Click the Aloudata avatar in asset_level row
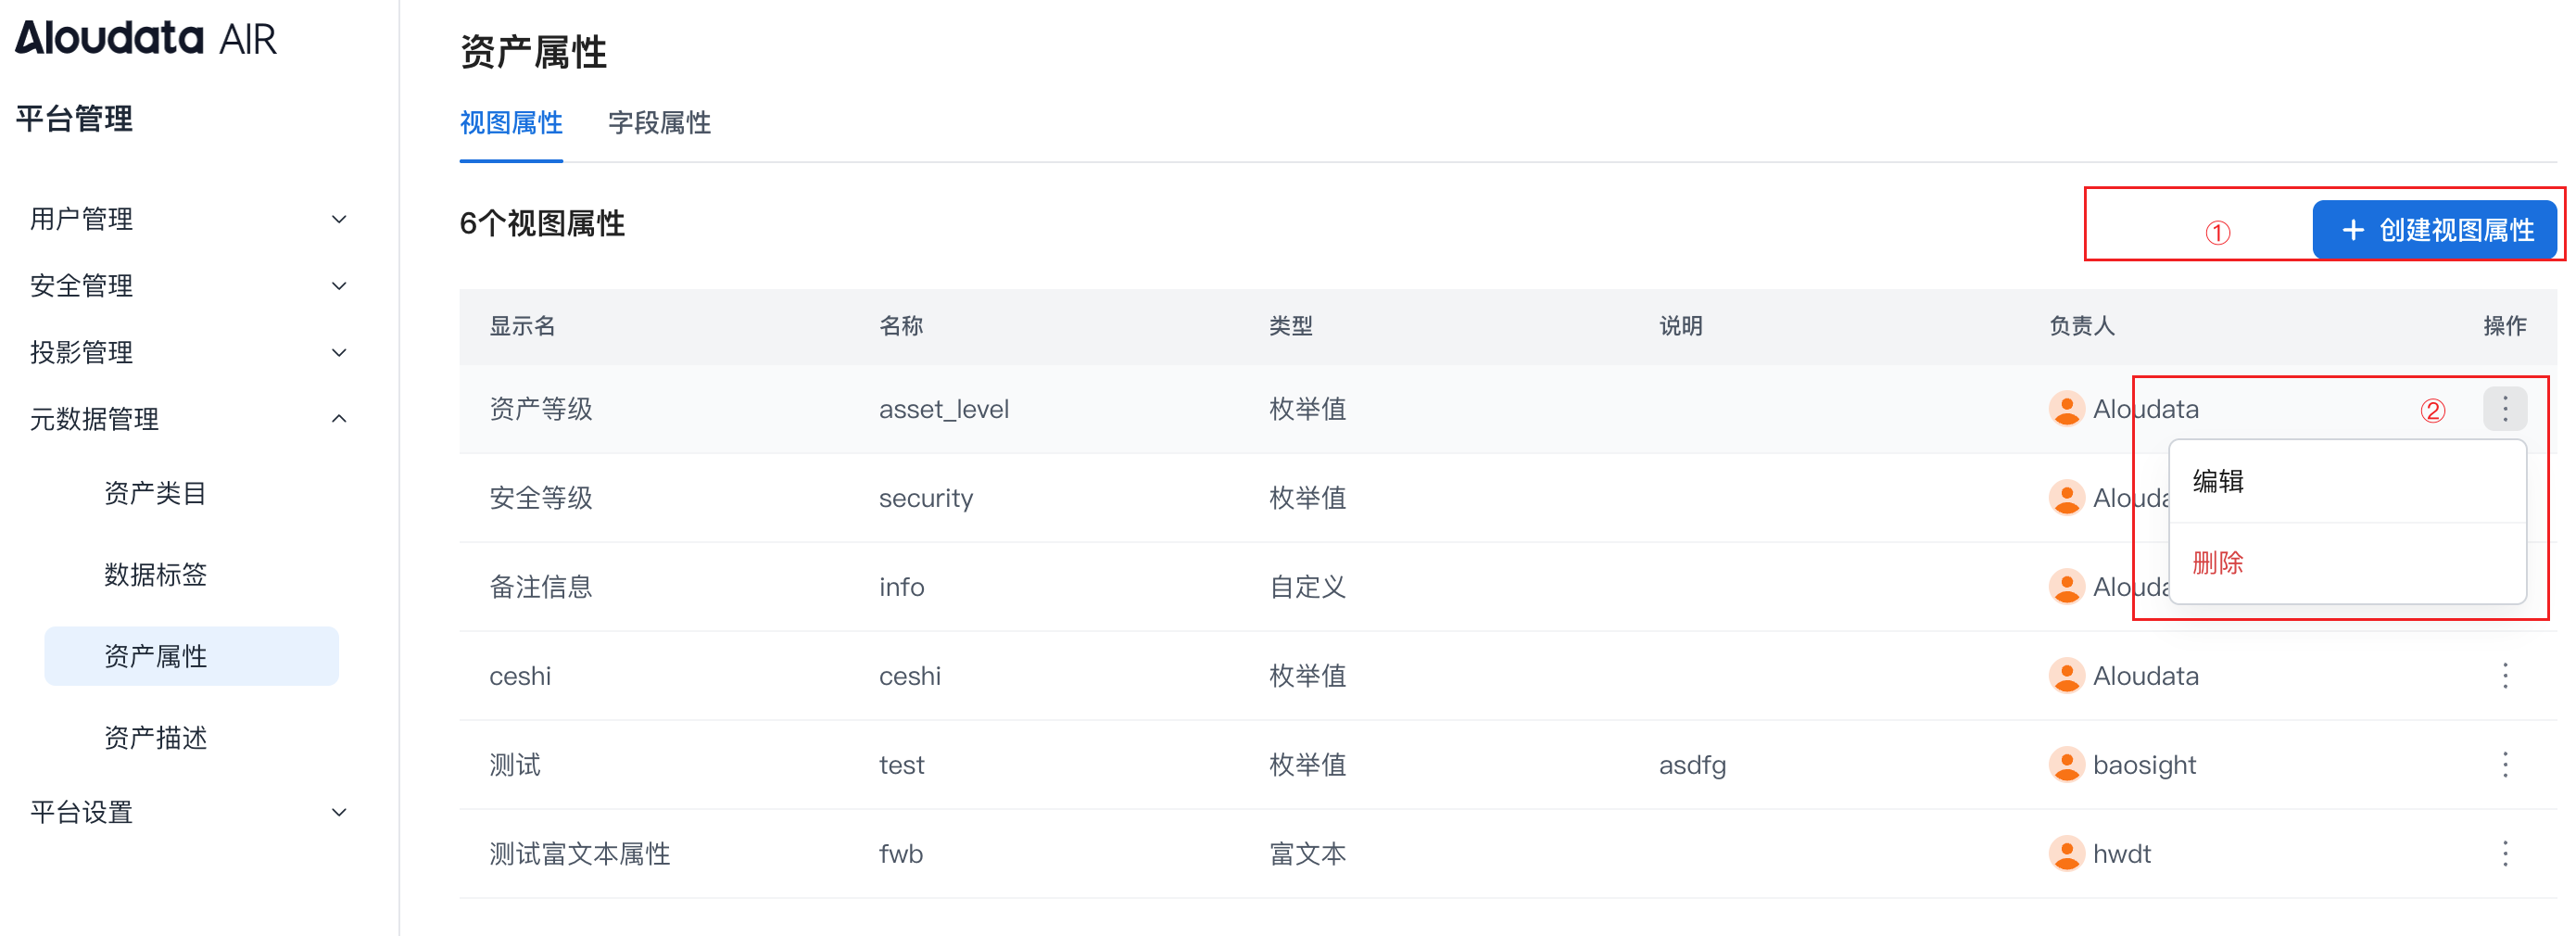This screenshot has height=936, width=2576. (2065, 409)
